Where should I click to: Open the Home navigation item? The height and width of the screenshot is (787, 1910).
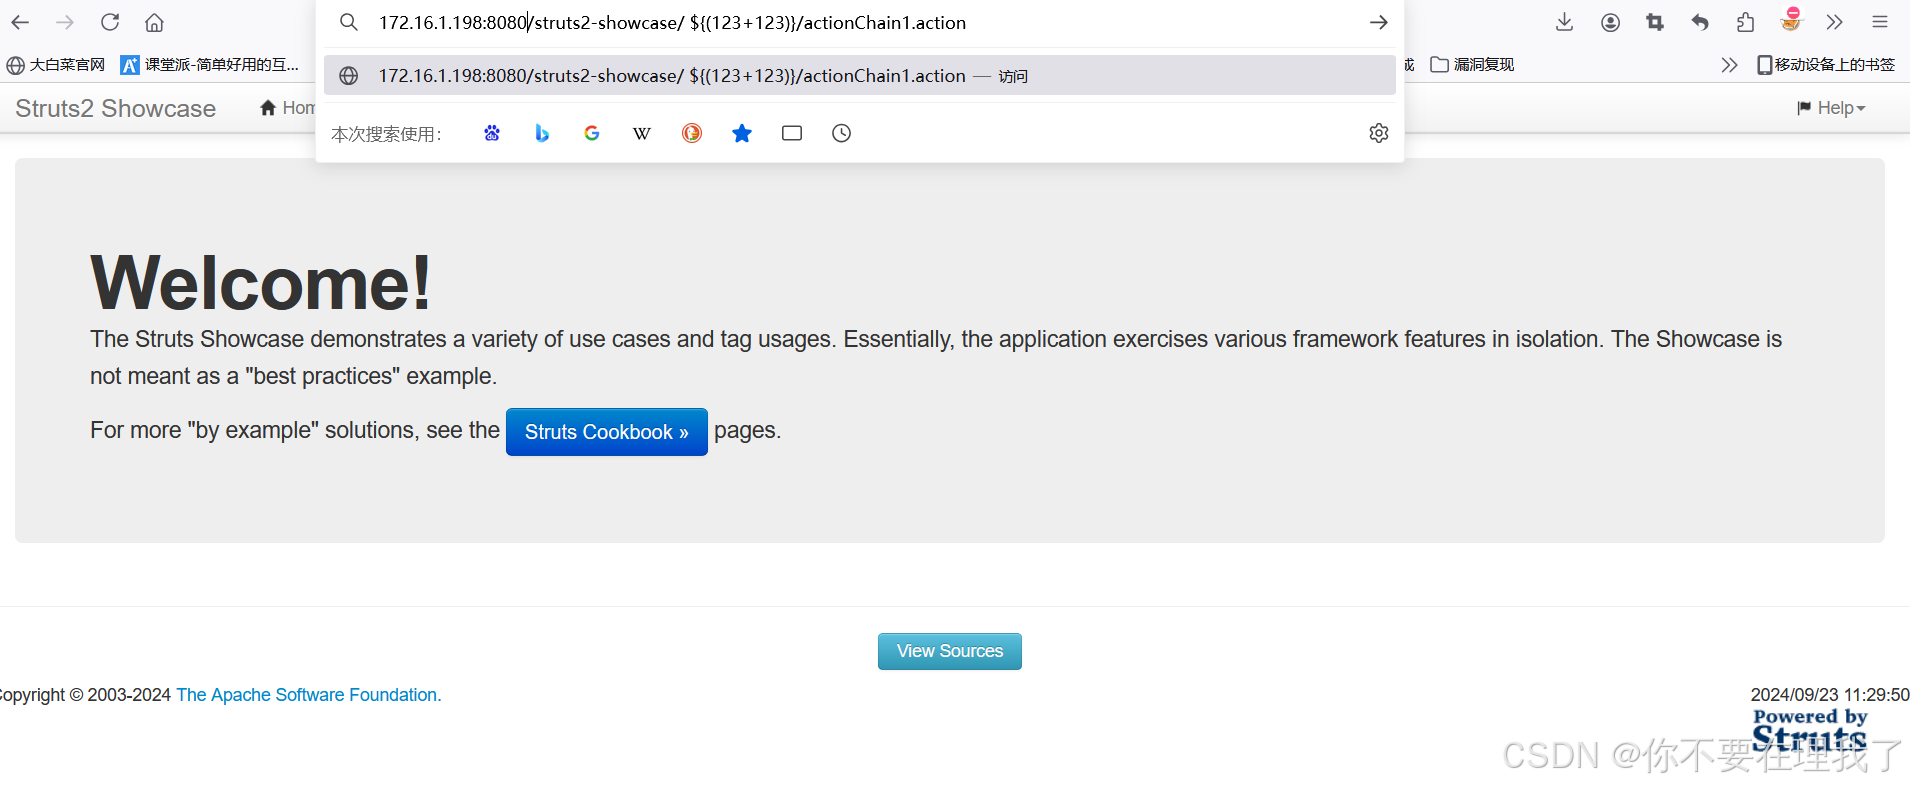point(288,108)
